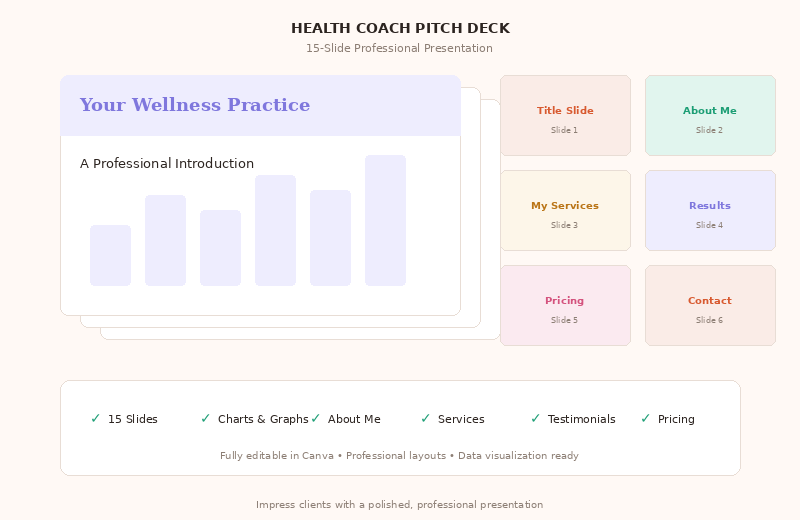Click the Testimonials feature label
This screenshot has width=800, height=520.
tap(582, 419)
